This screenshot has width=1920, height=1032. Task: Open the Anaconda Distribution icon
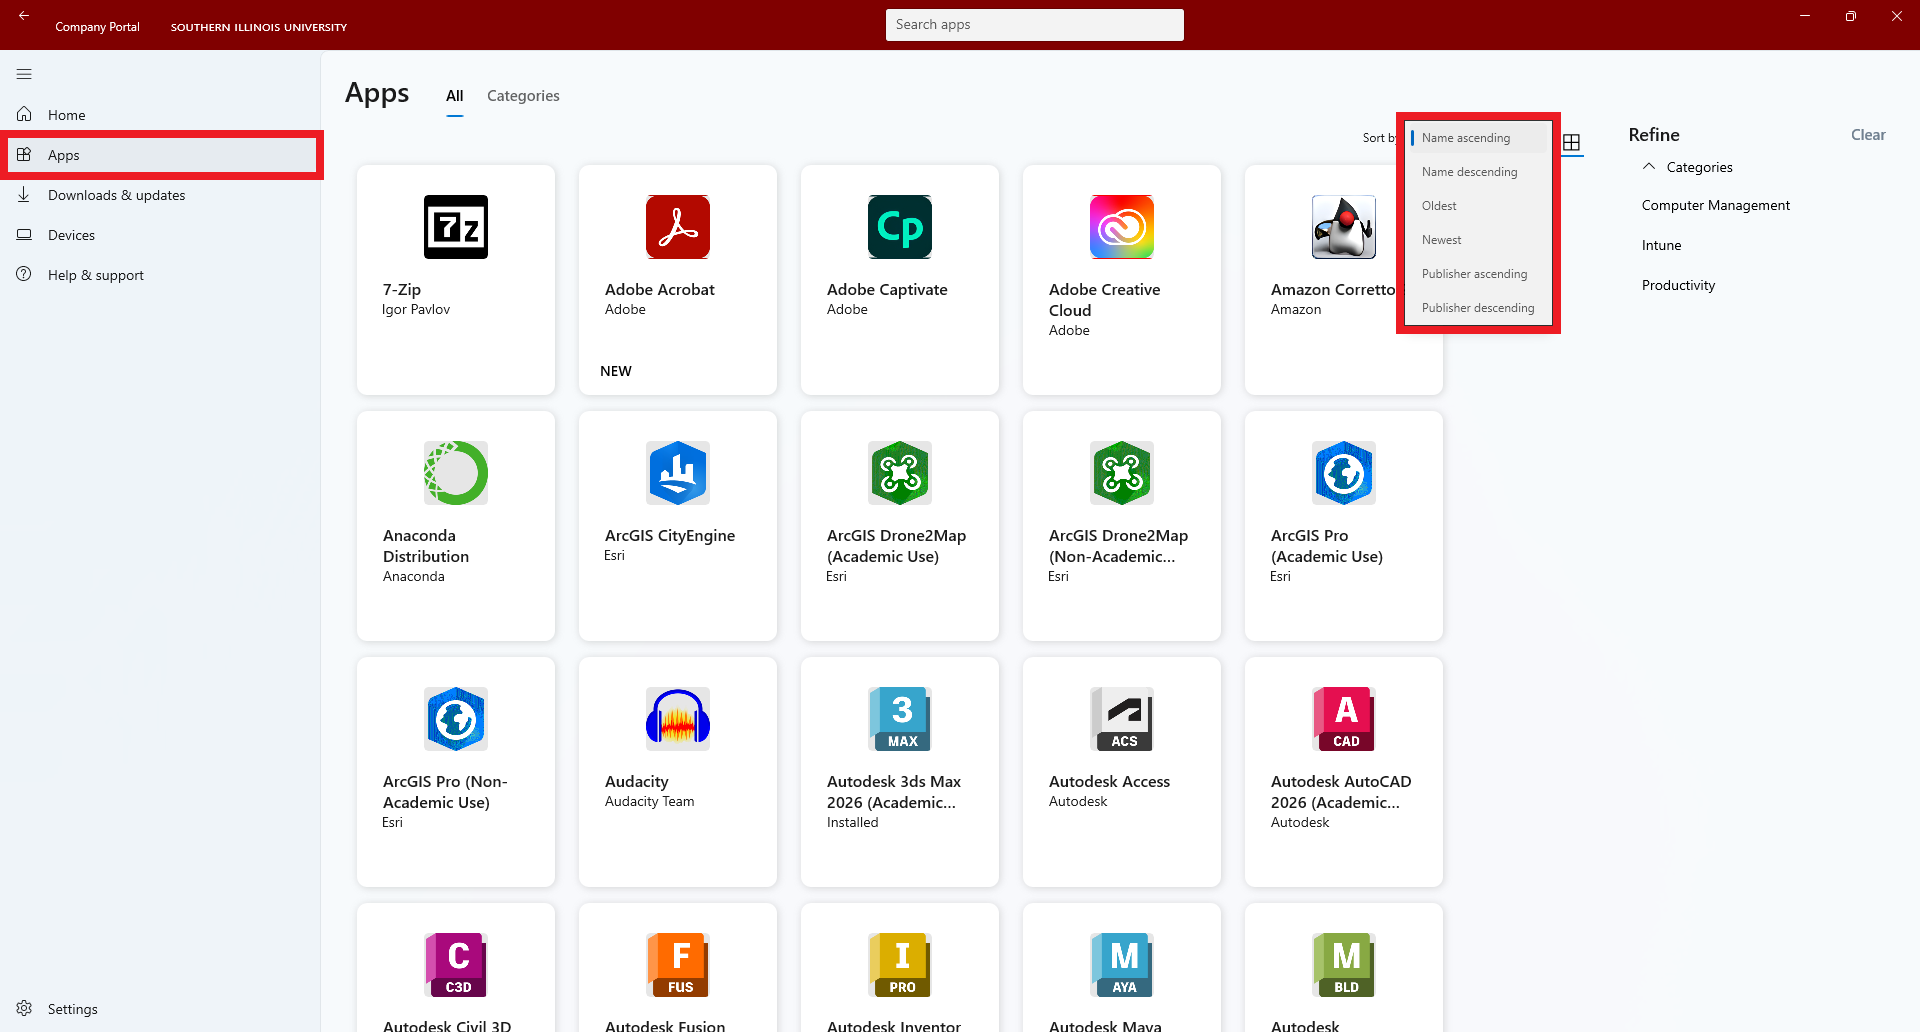coord(456,473)
